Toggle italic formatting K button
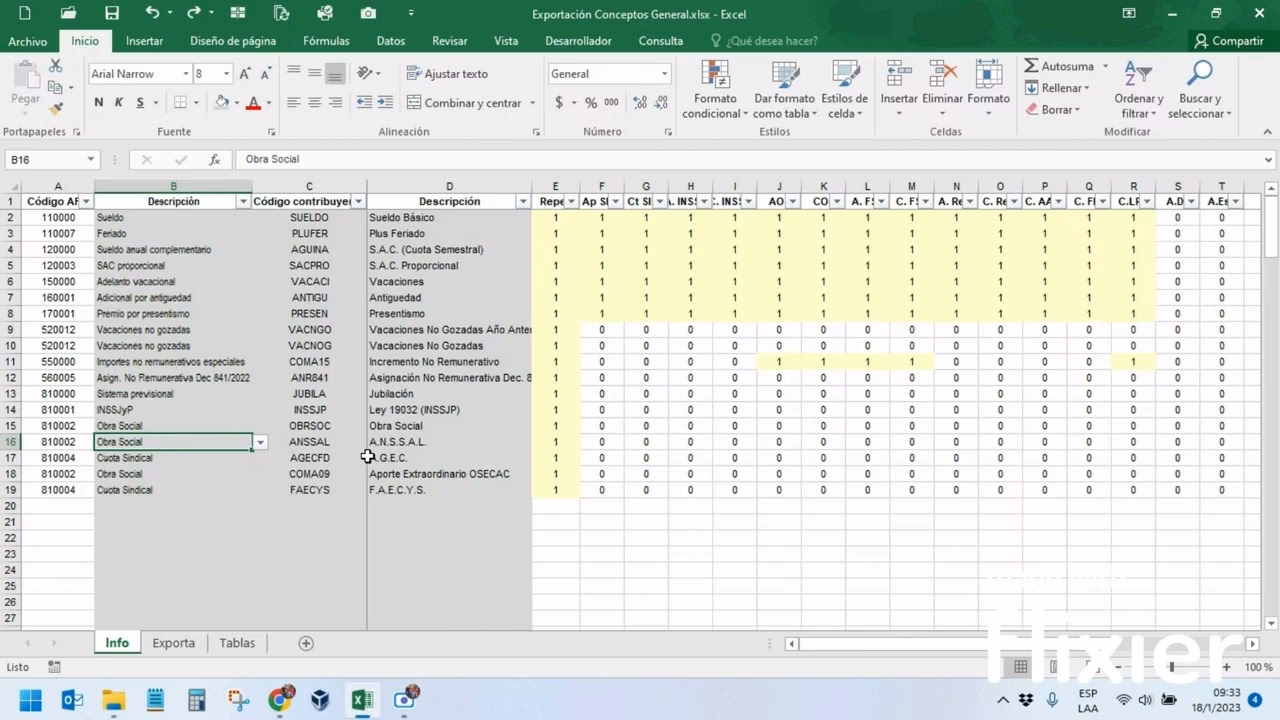This screenshot has height=720, width=1280. coord(119,103)
